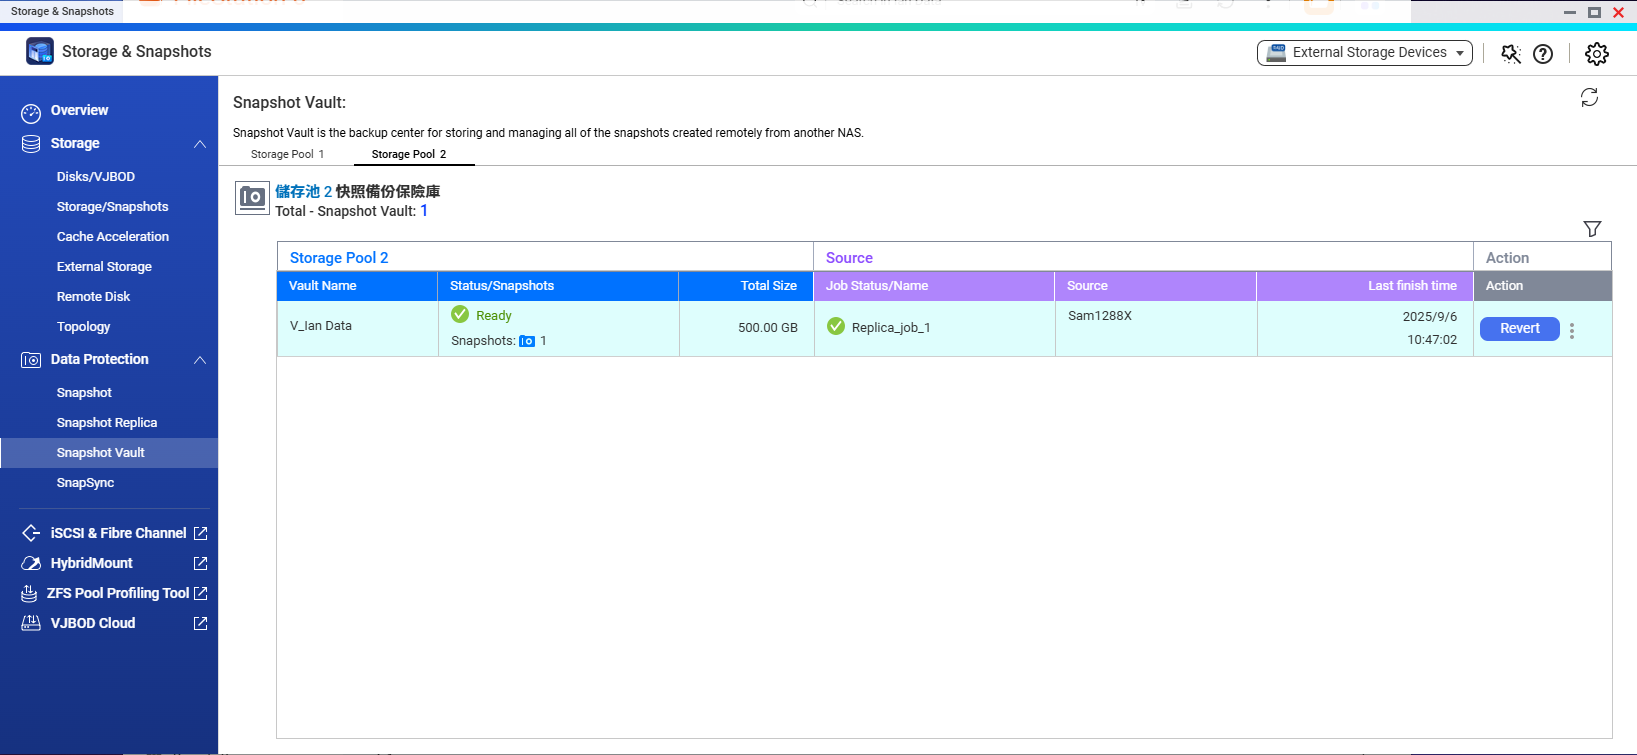
Task: Click the external storage drive icon
Action: [x=1276, y=52]
